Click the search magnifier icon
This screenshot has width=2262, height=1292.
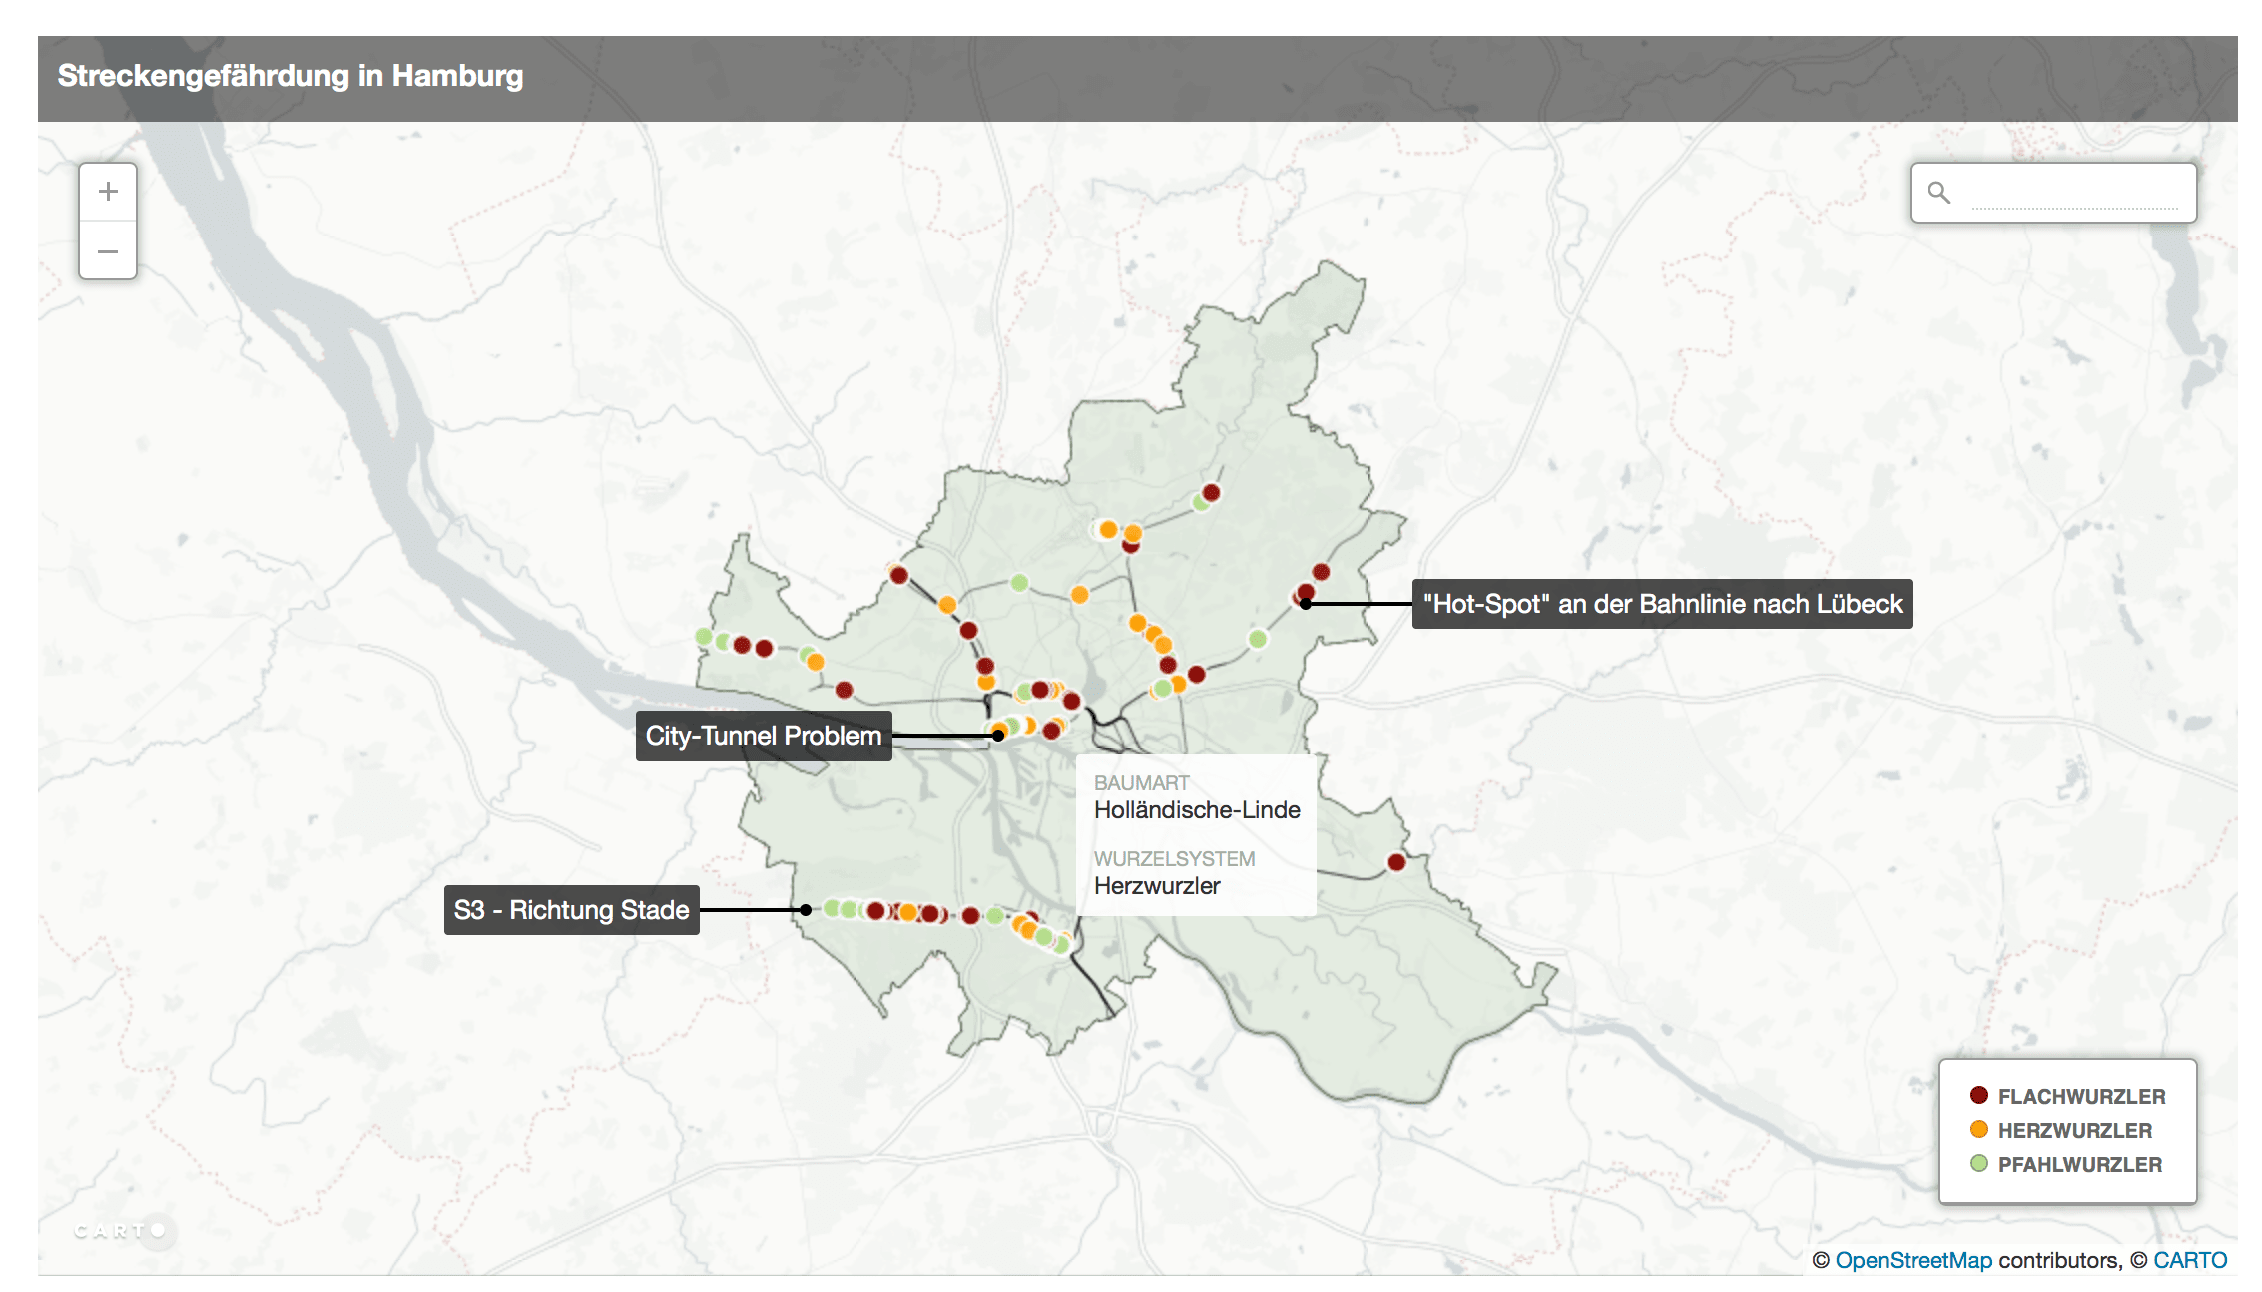pyautogui.click(x=1939, y=193)
